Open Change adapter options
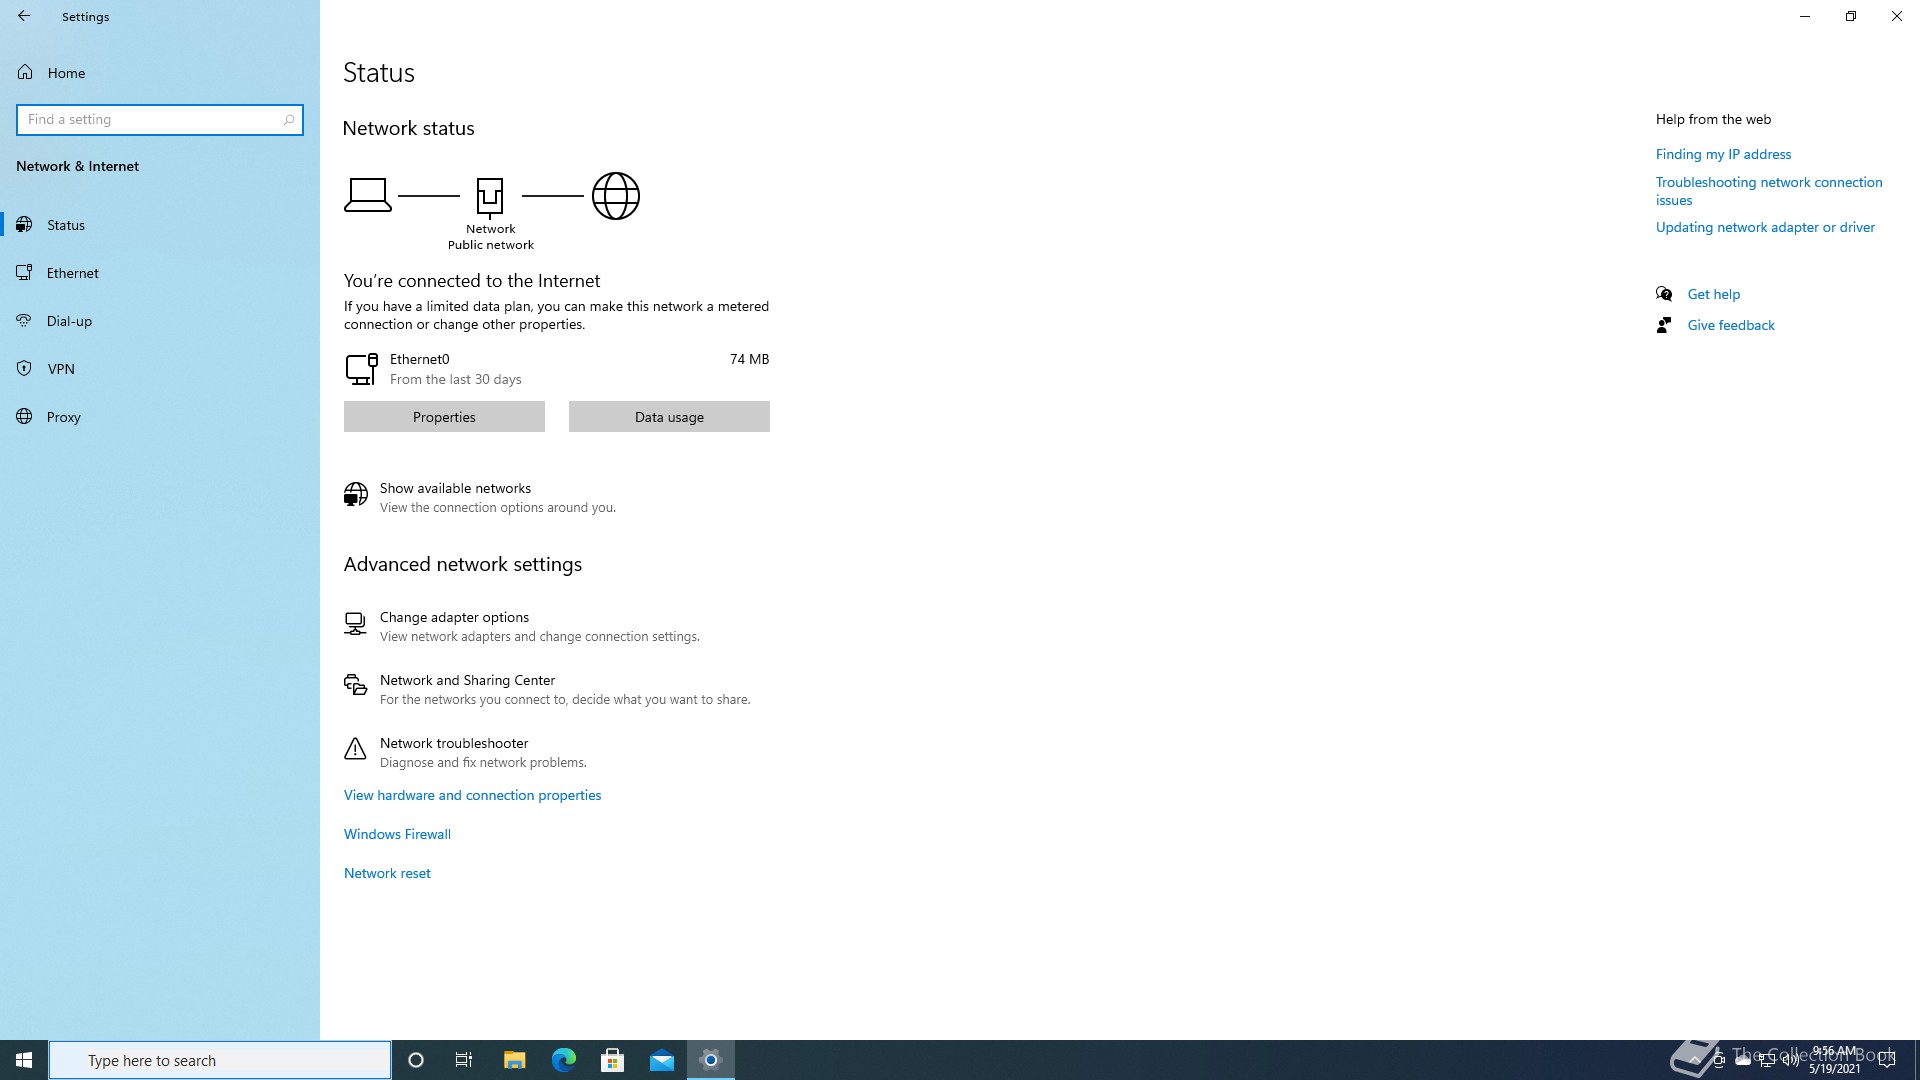This screenshot has width=1920, height=1080. (454, 618)
